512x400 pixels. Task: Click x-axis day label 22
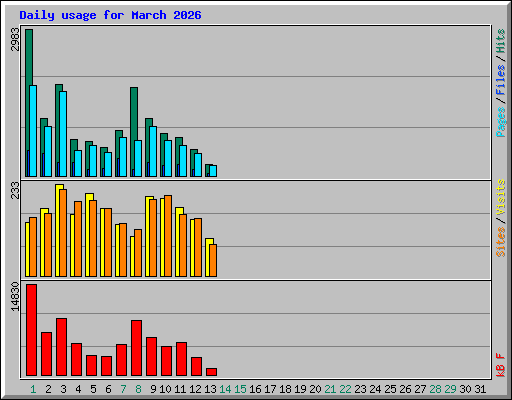point(345,389)
